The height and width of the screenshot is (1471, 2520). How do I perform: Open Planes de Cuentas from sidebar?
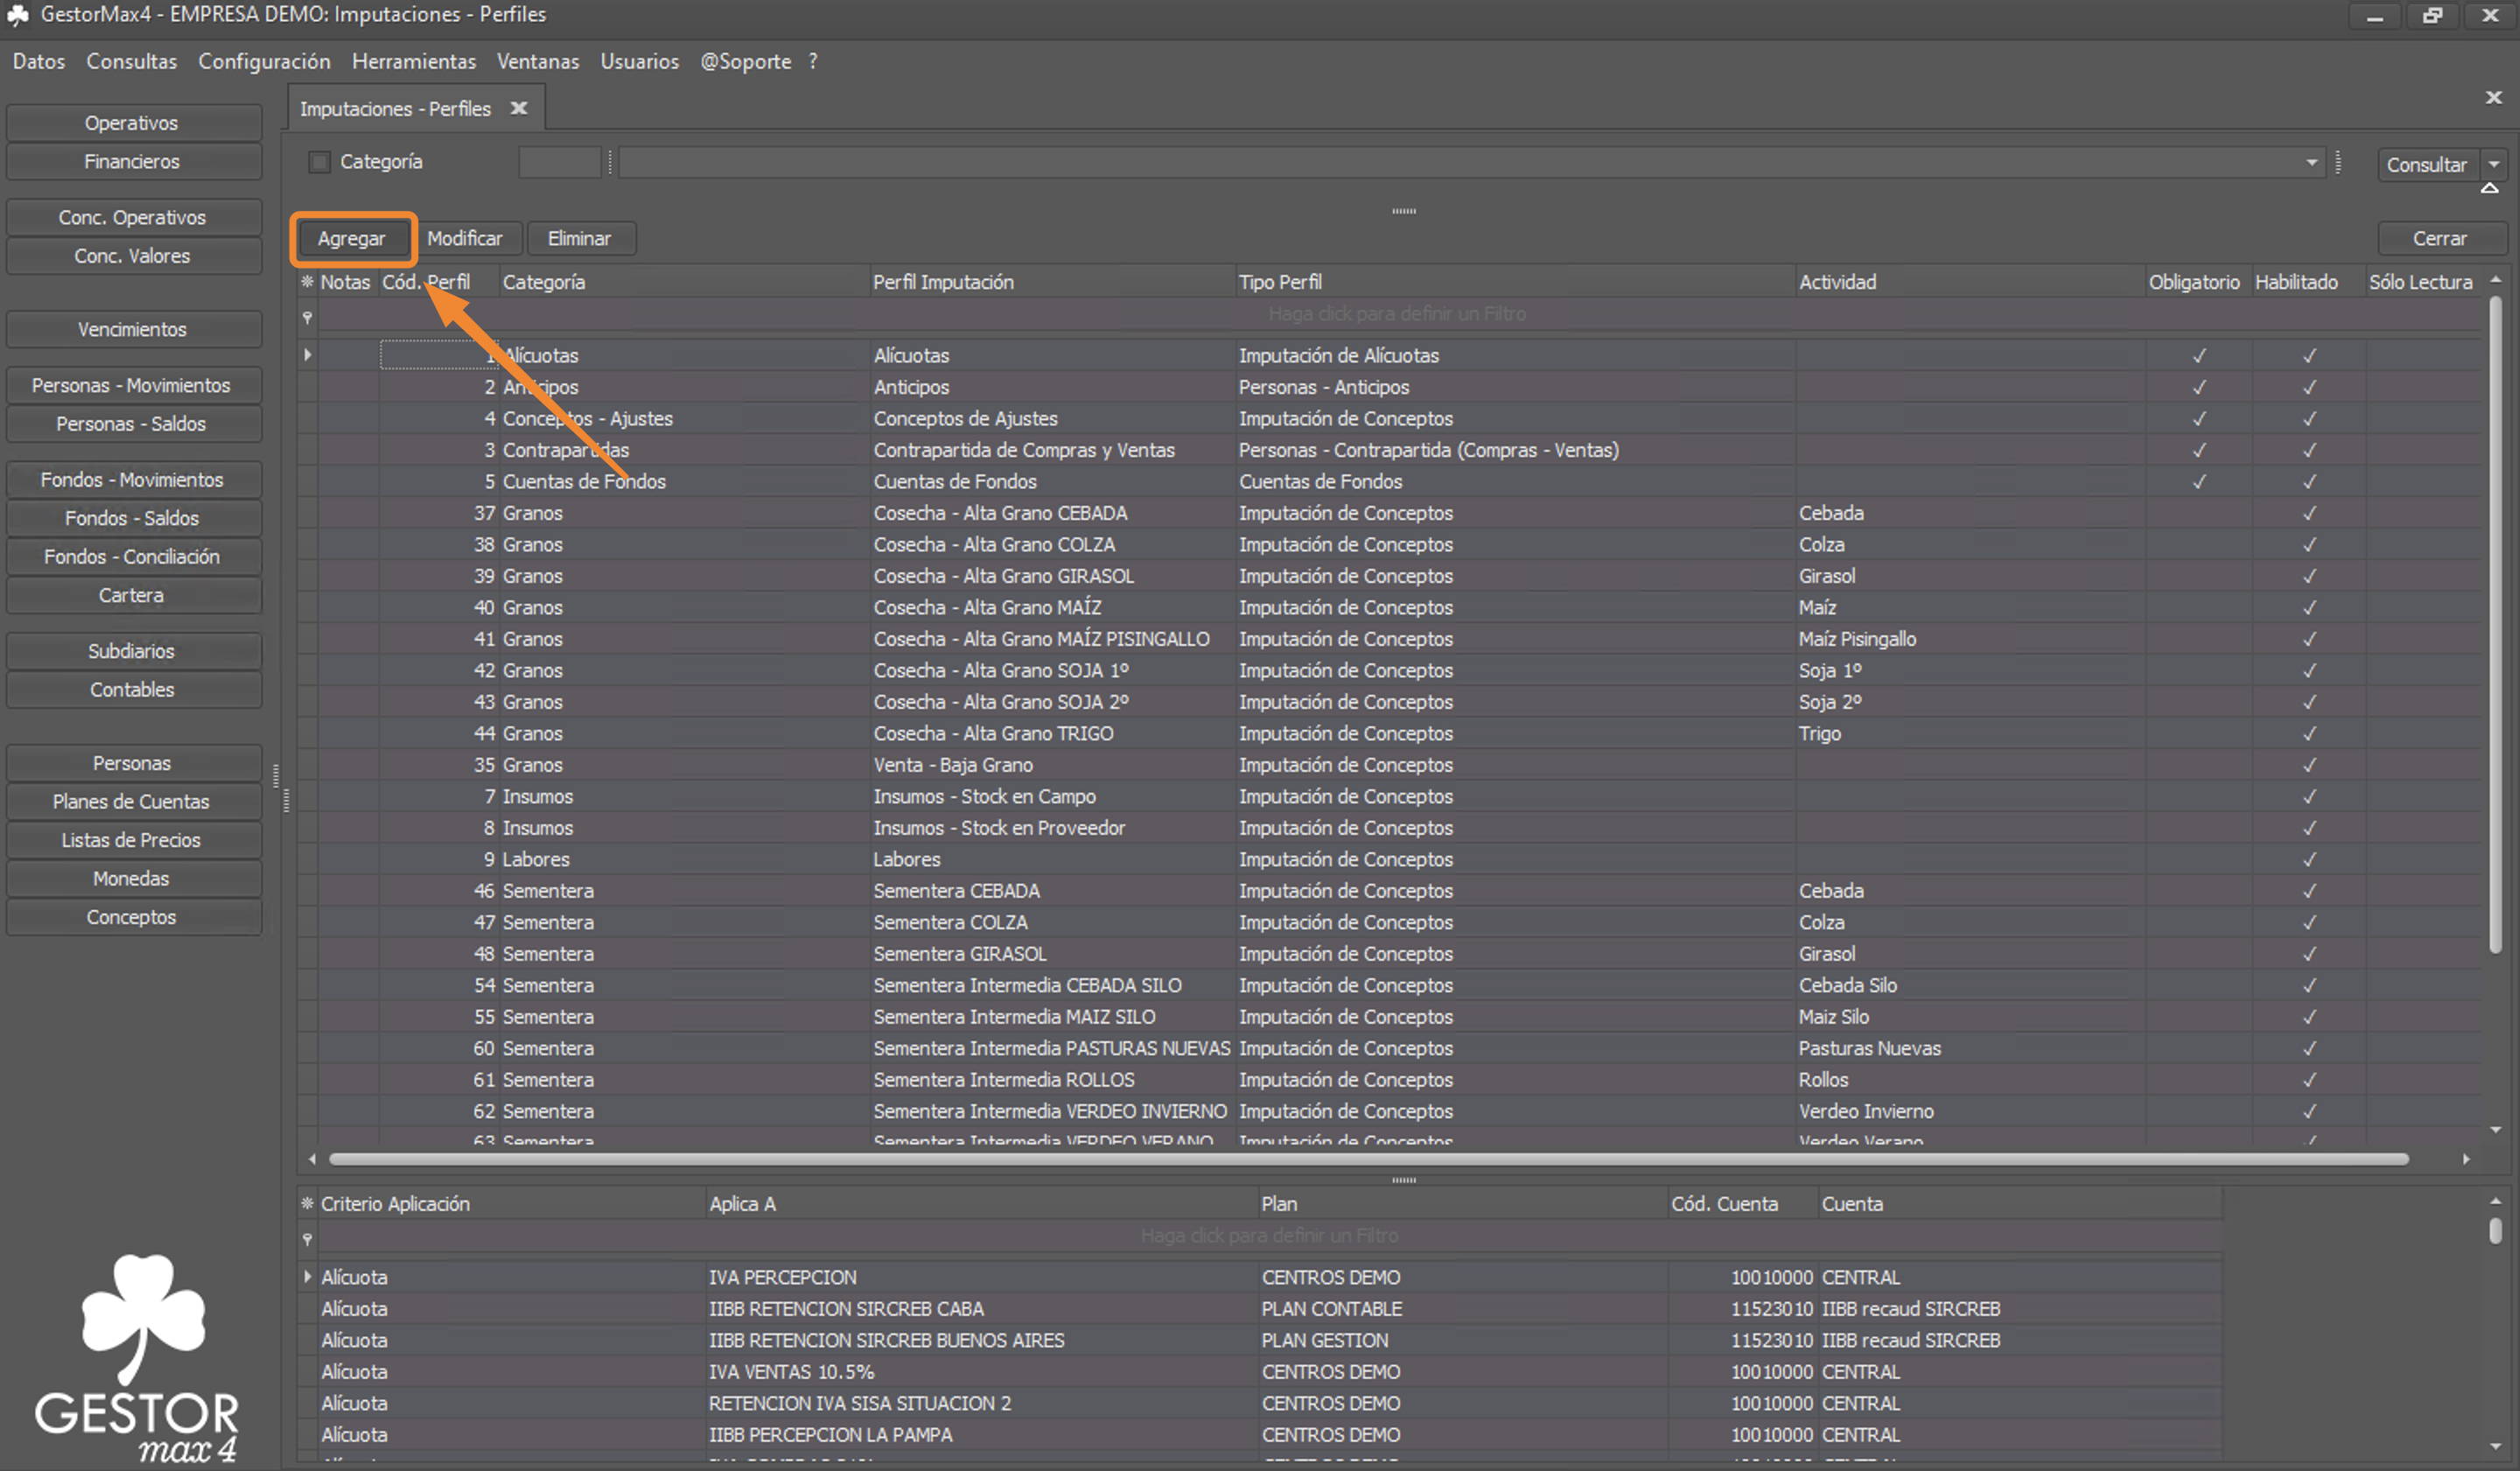click(132, 801)
